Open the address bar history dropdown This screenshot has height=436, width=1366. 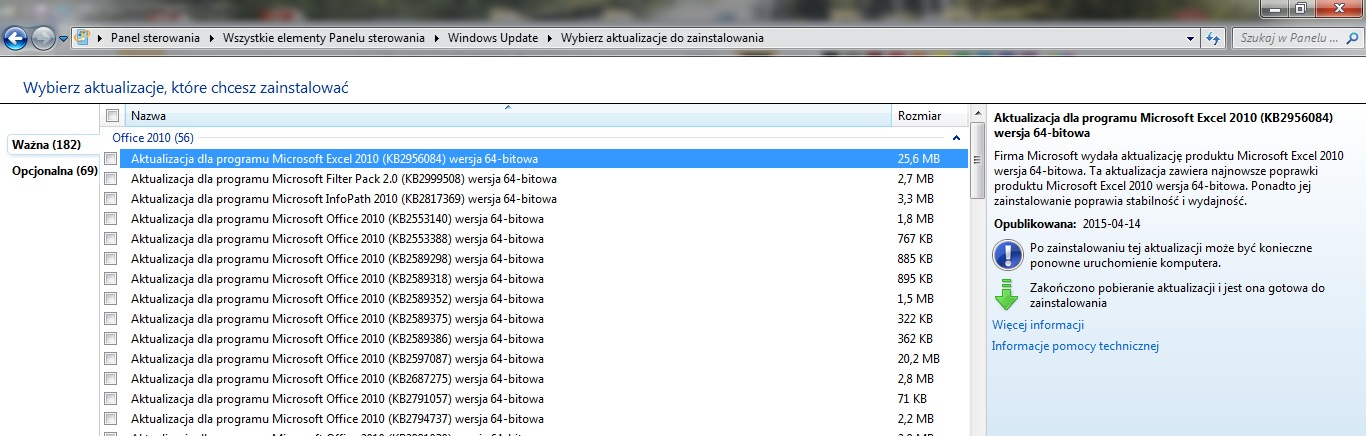1190,38
